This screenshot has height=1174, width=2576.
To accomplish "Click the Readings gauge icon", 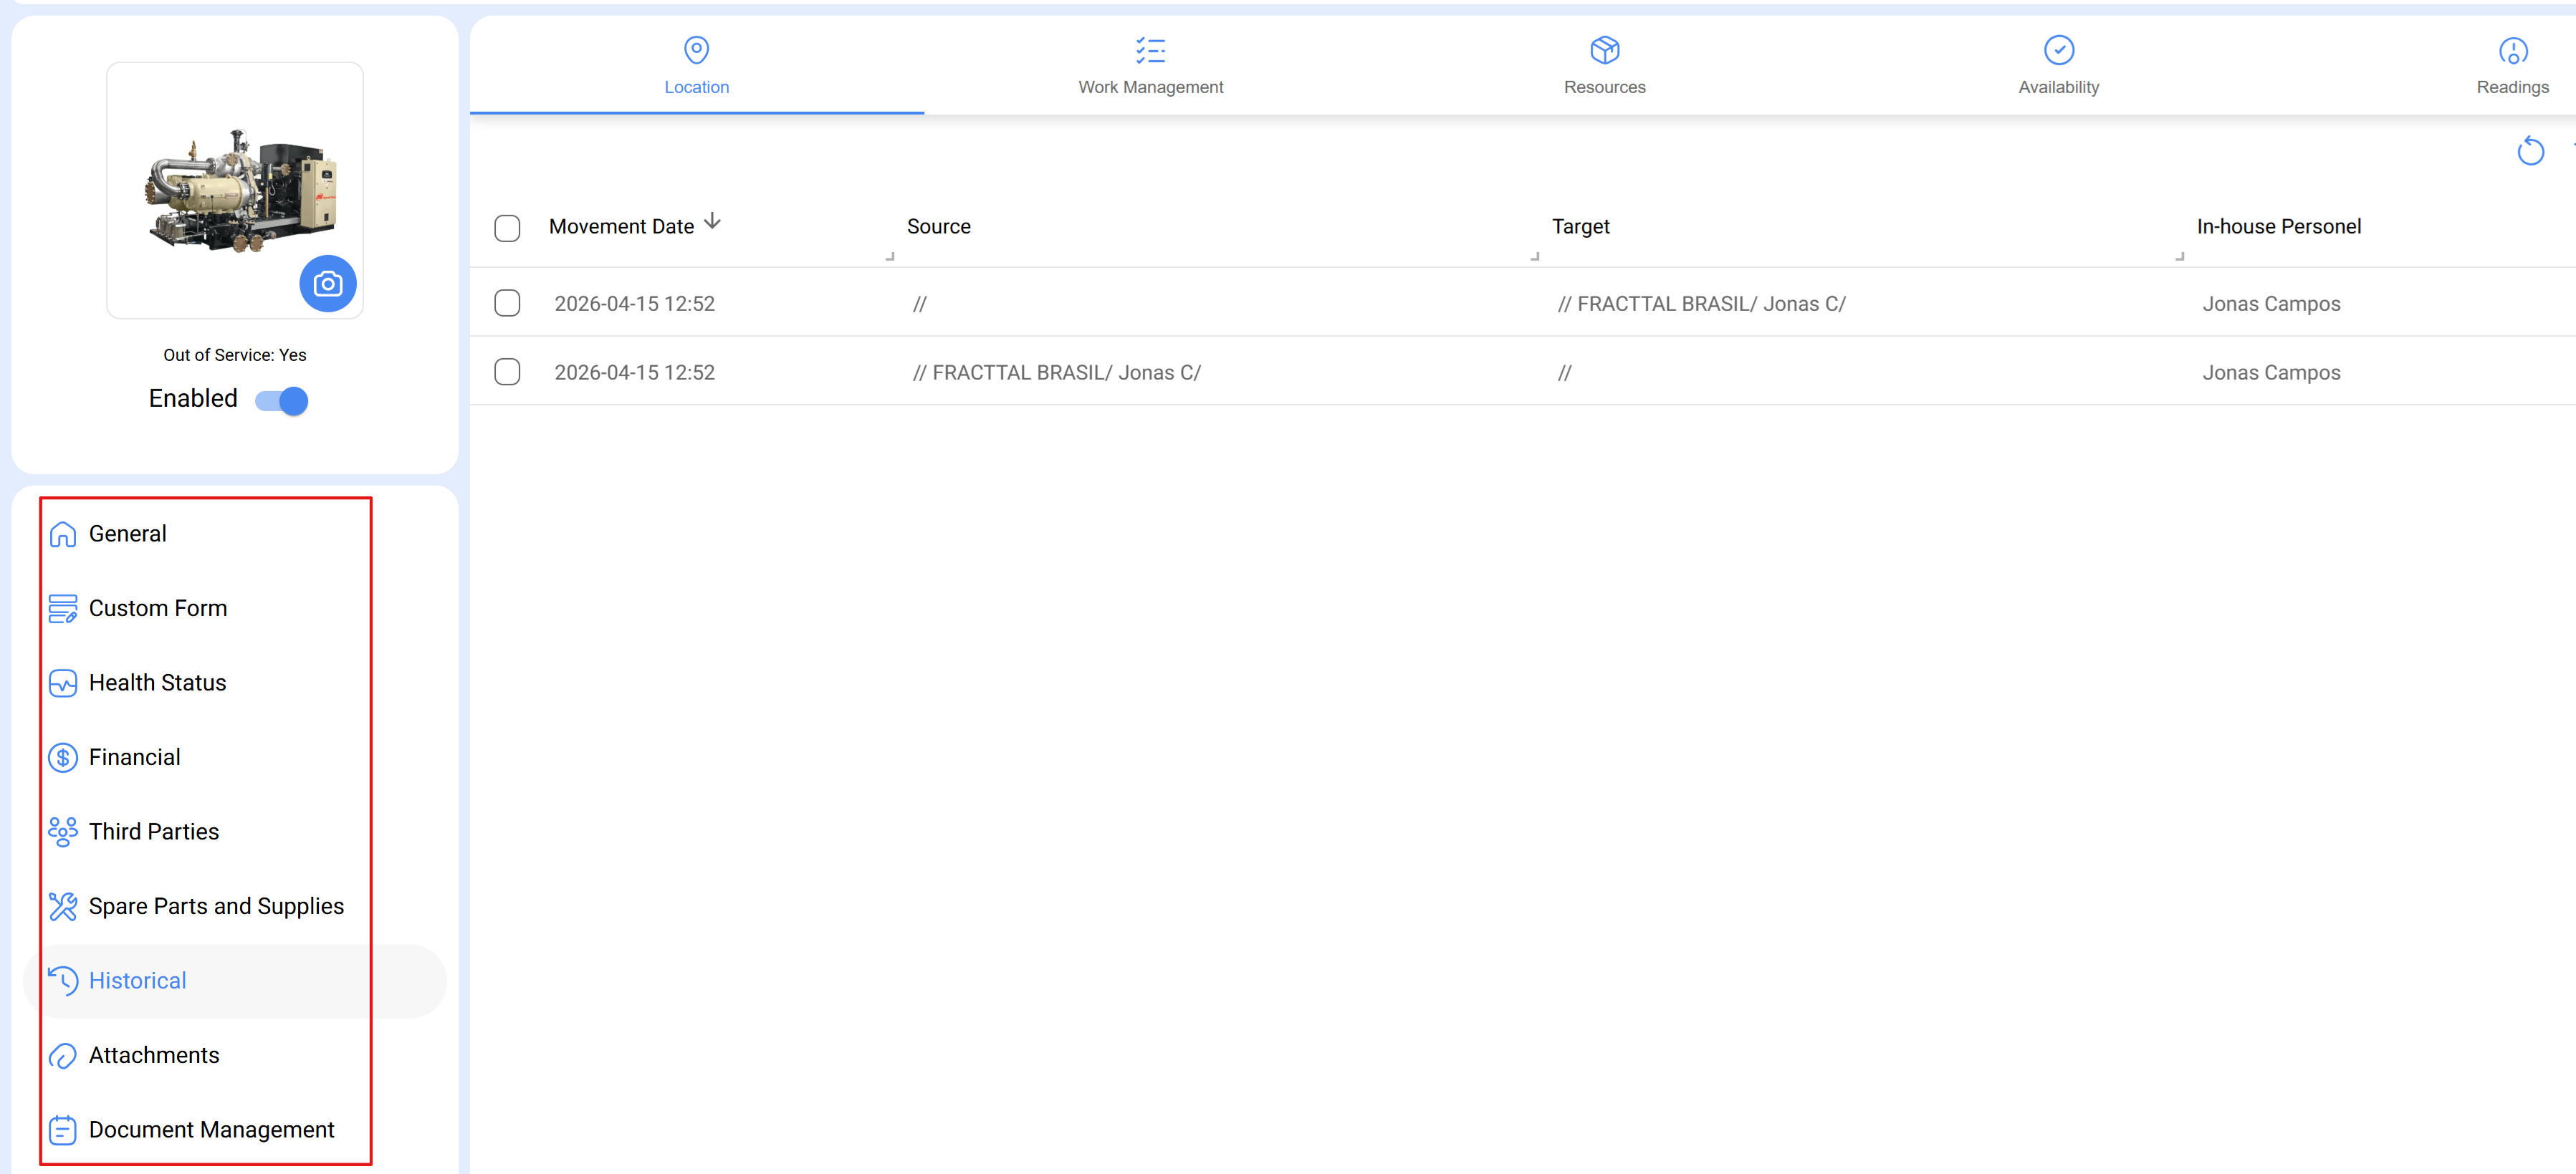I will (x=2512, y=50).
